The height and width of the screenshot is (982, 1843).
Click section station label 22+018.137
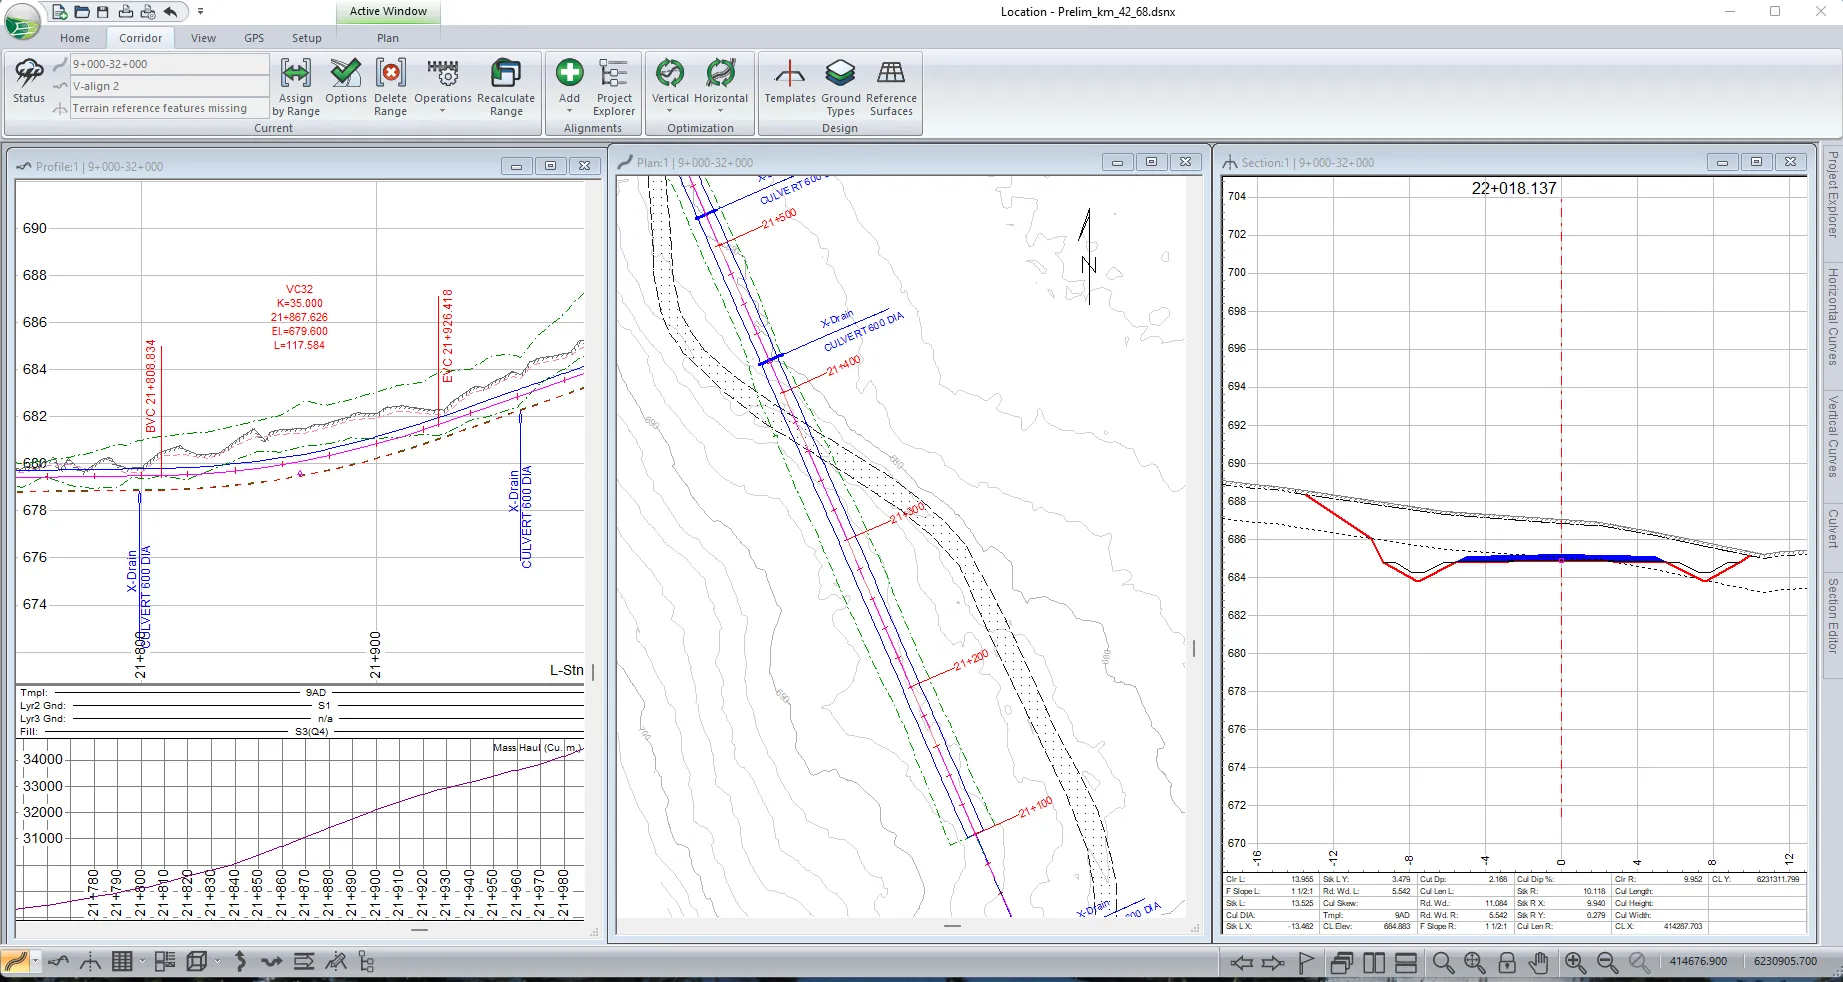[x=1513, y=188]
